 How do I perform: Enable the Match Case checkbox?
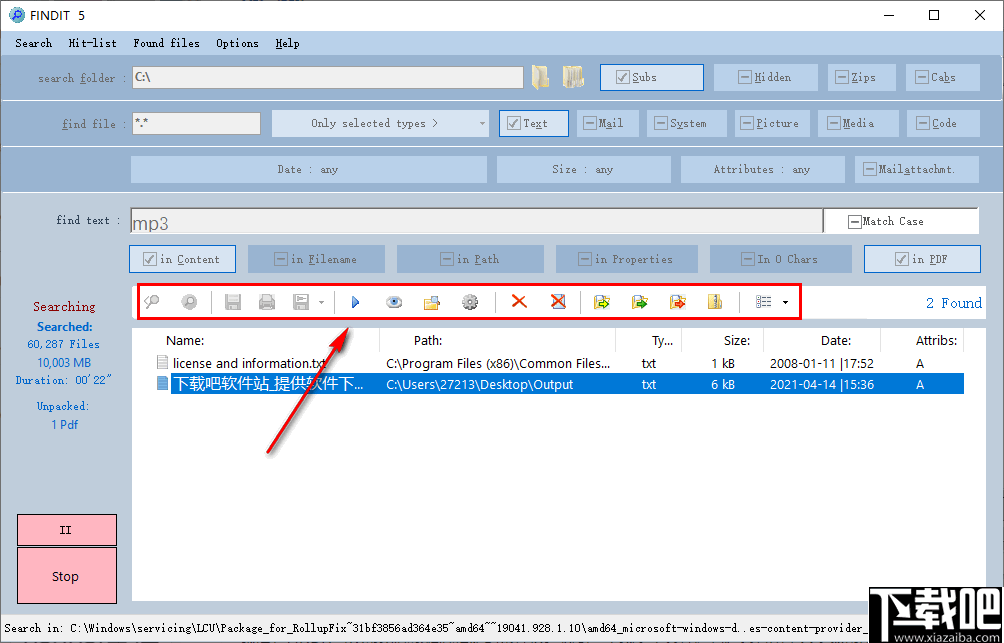(x=900, y=221)
